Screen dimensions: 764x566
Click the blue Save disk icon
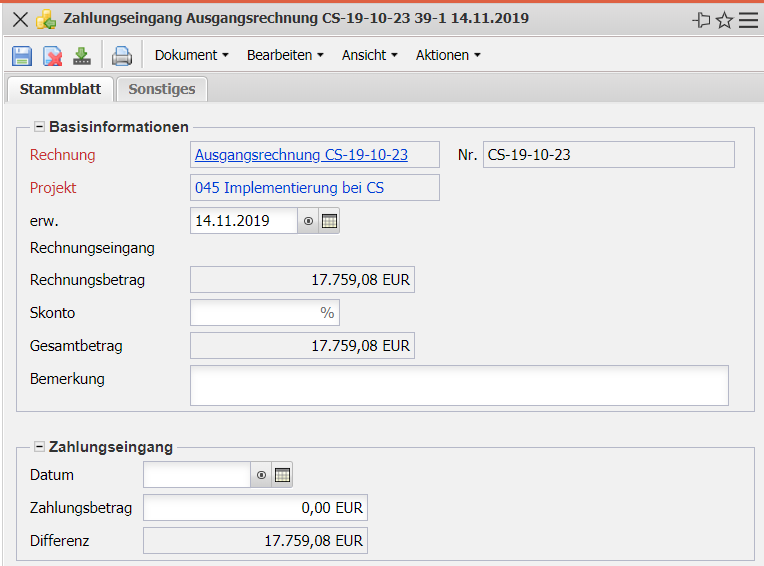[x=22, y=56]
